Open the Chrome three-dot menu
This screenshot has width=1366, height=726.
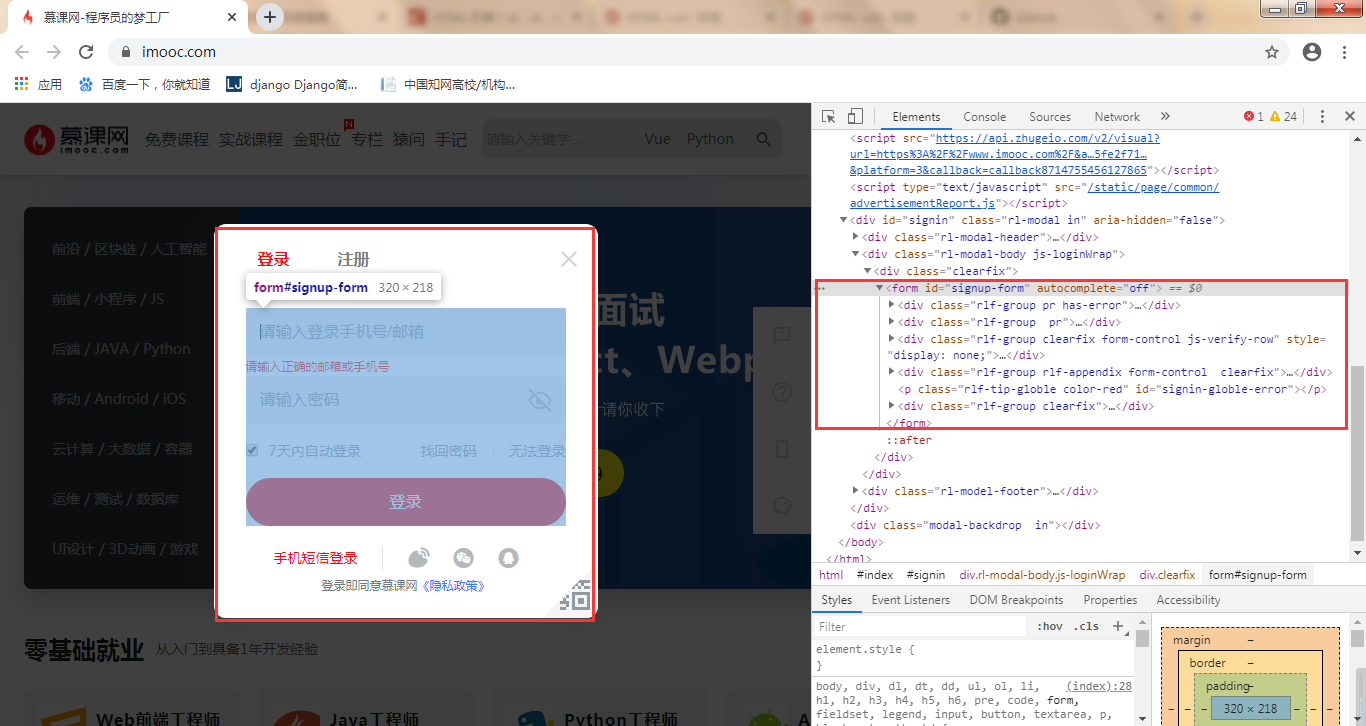pyautogui.click(x=1345, y=52)
